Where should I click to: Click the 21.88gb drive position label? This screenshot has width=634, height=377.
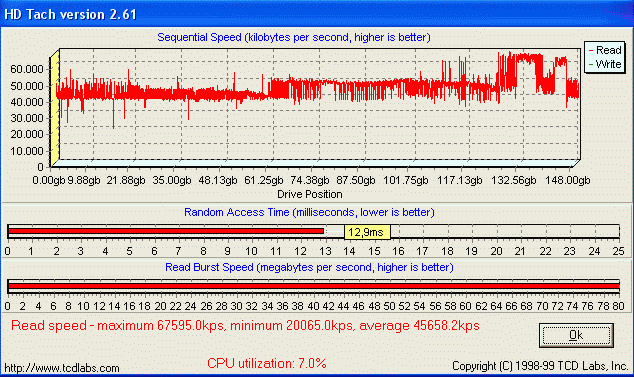126,180
